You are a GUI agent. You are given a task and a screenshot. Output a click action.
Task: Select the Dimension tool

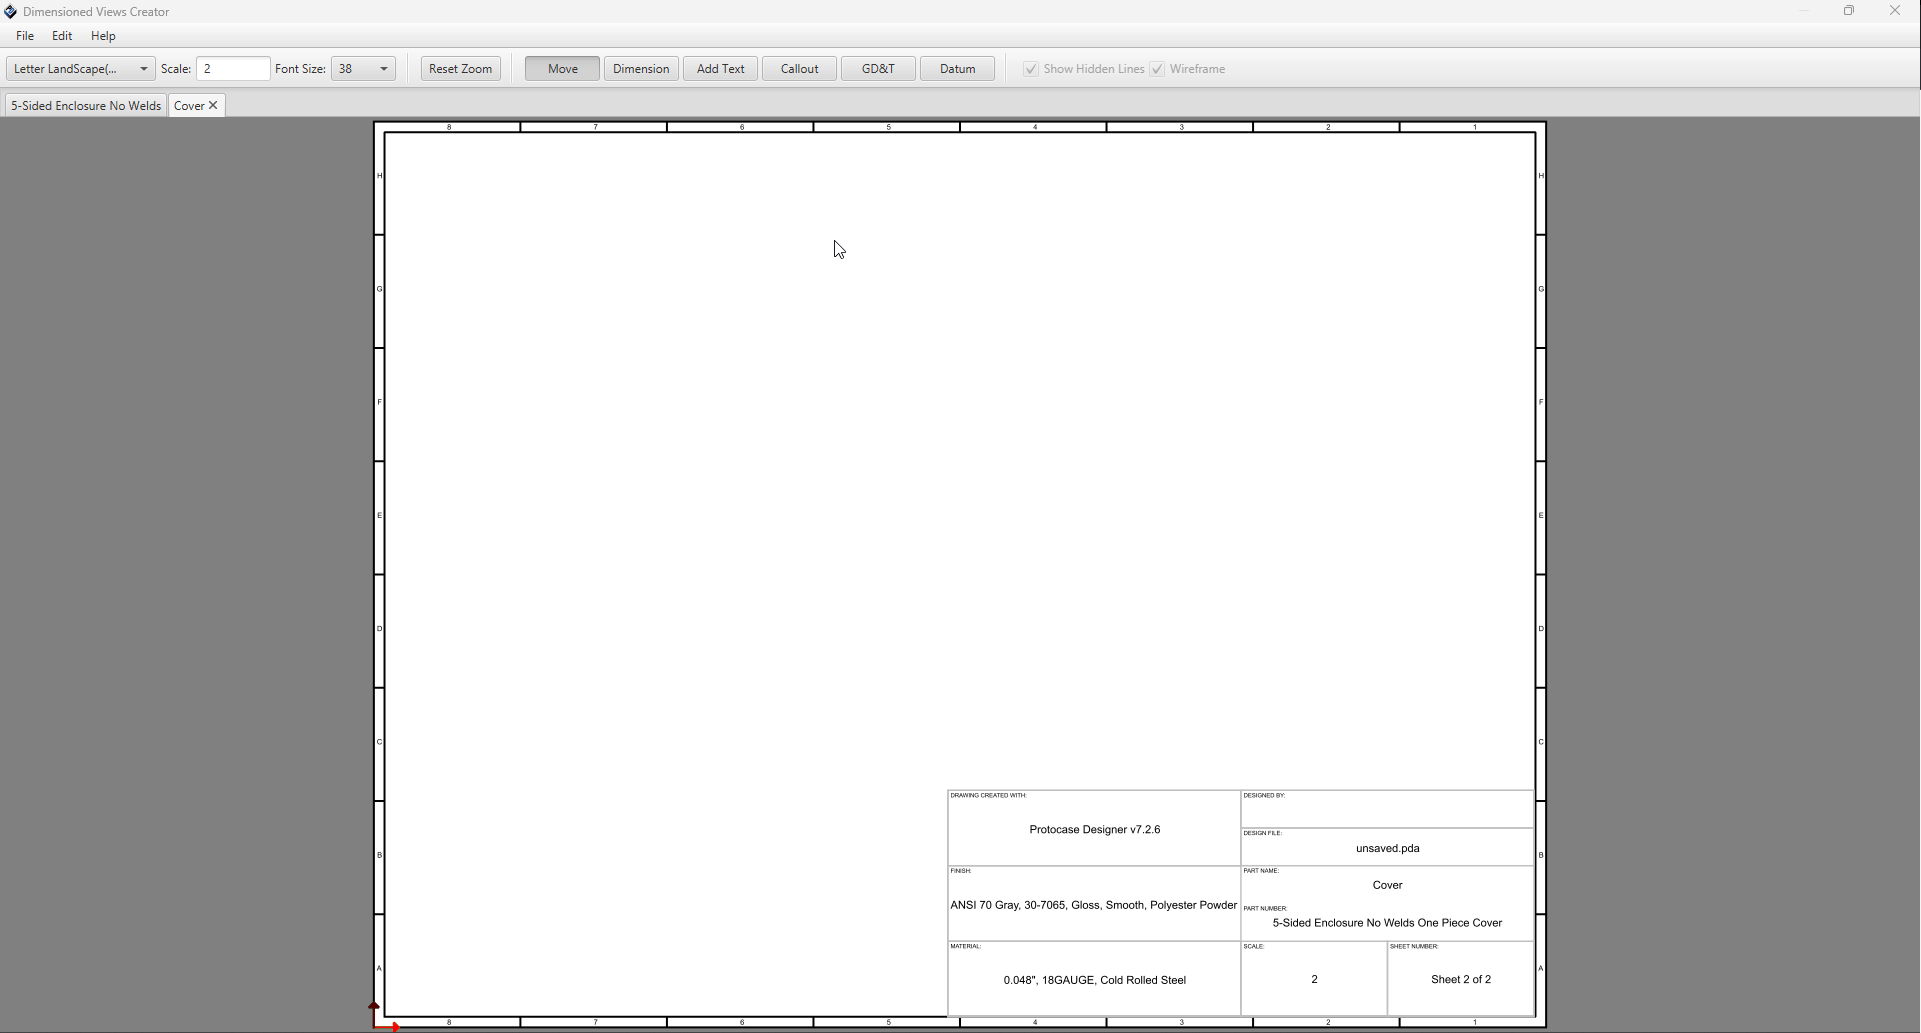click(641, 69)
